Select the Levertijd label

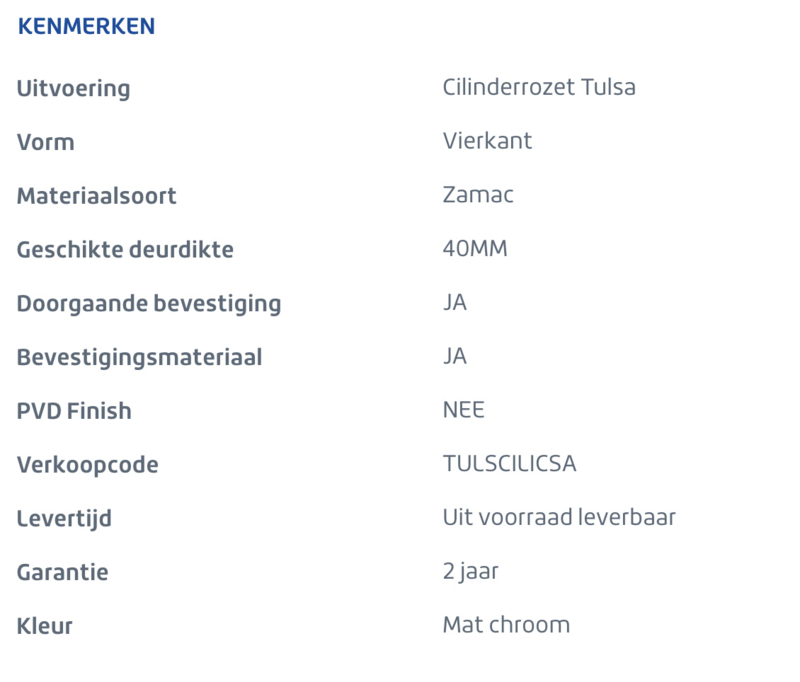click(x=64, y=519)
